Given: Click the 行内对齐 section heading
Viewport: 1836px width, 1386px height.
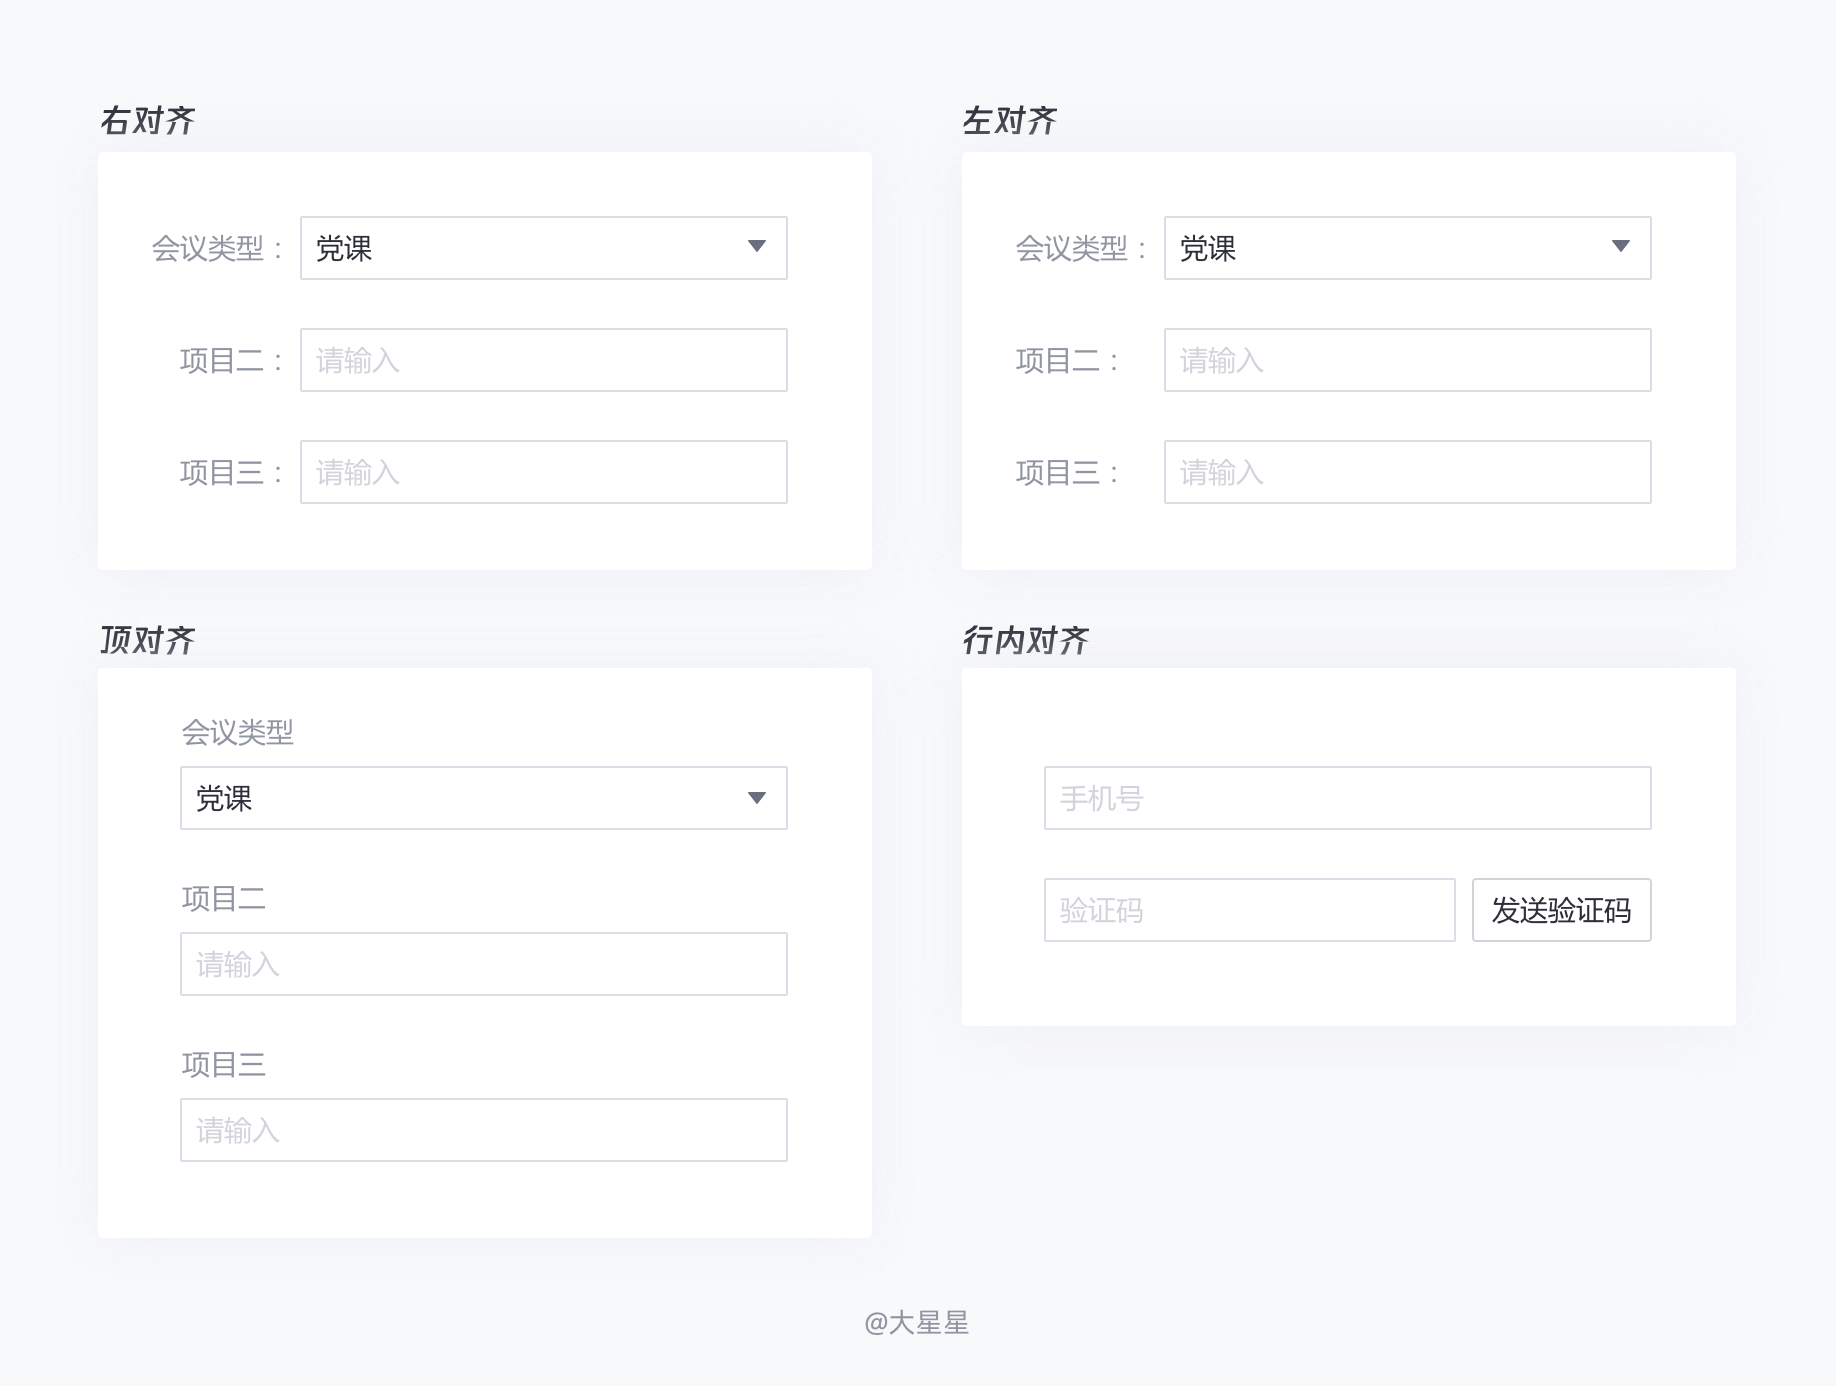Looking at the screenshot, I should coord(1027,637).
